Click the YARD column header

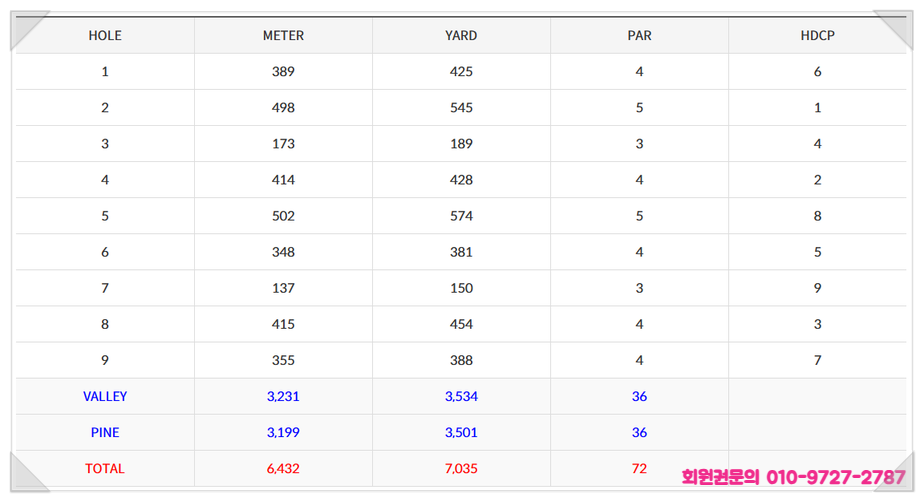(x=461, y=35)
